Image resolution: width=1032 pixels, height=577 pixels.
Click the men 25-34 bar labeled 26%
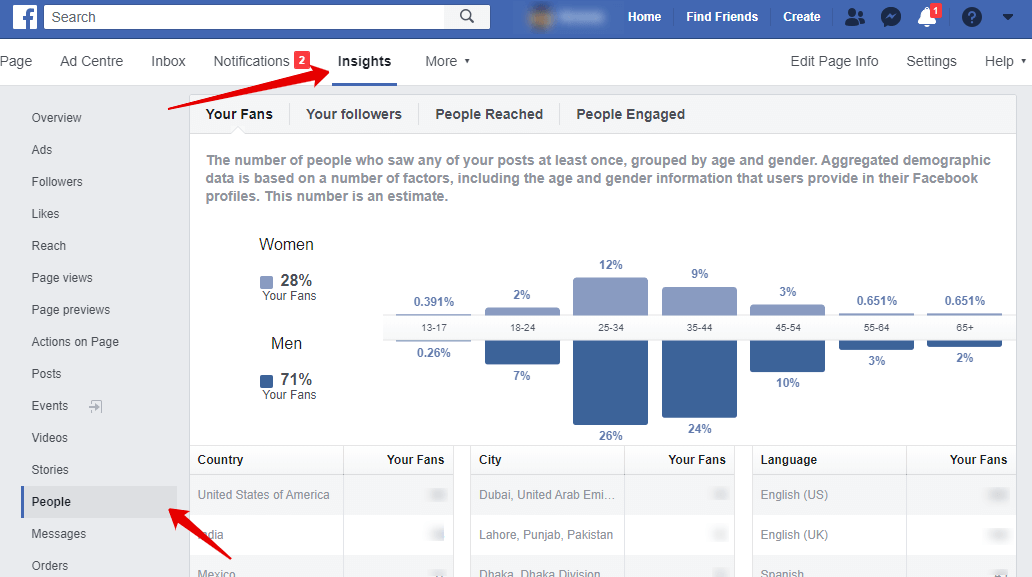click(x=610, y=382)
